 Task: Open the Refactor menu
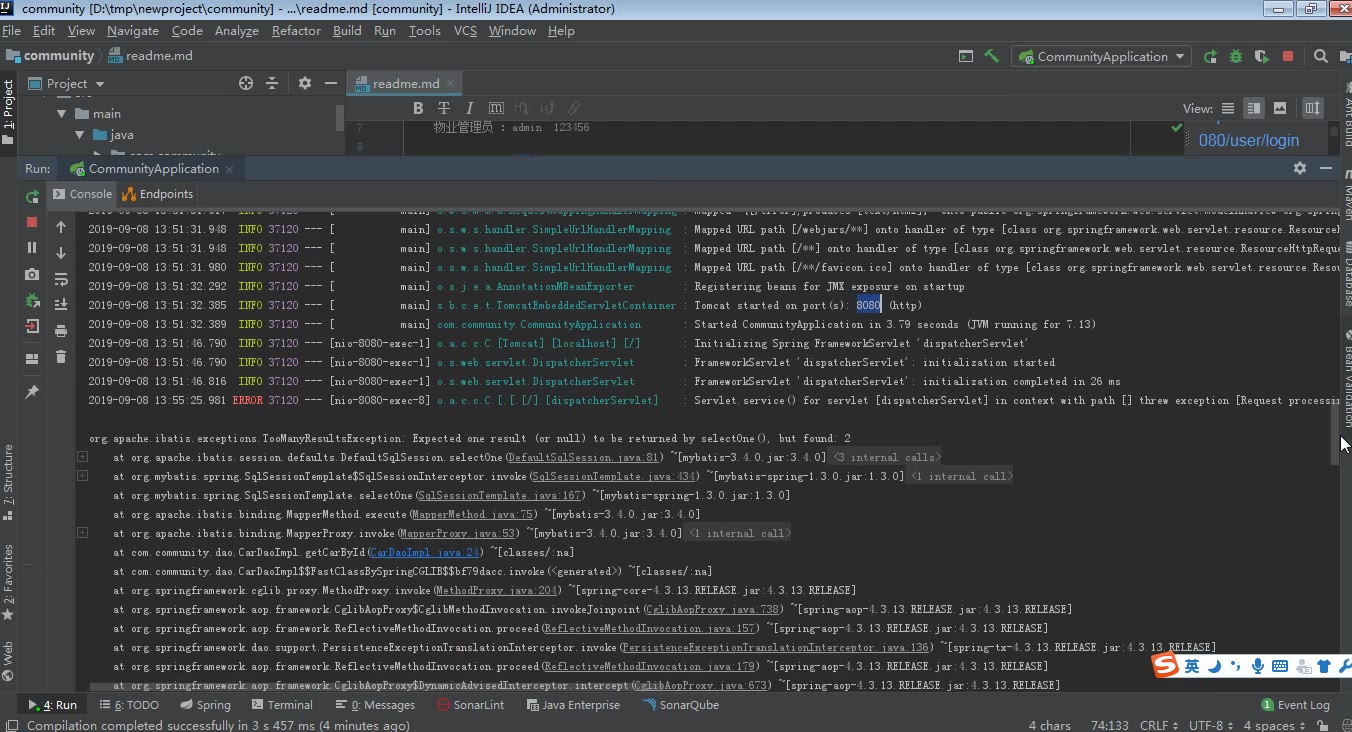[x=296, y=31]
